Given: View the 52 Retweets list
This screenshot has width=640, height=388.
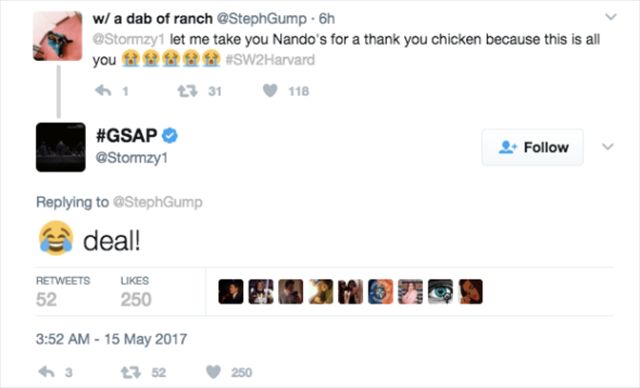Looking at the screenshot, I should [x=63, y=292].
